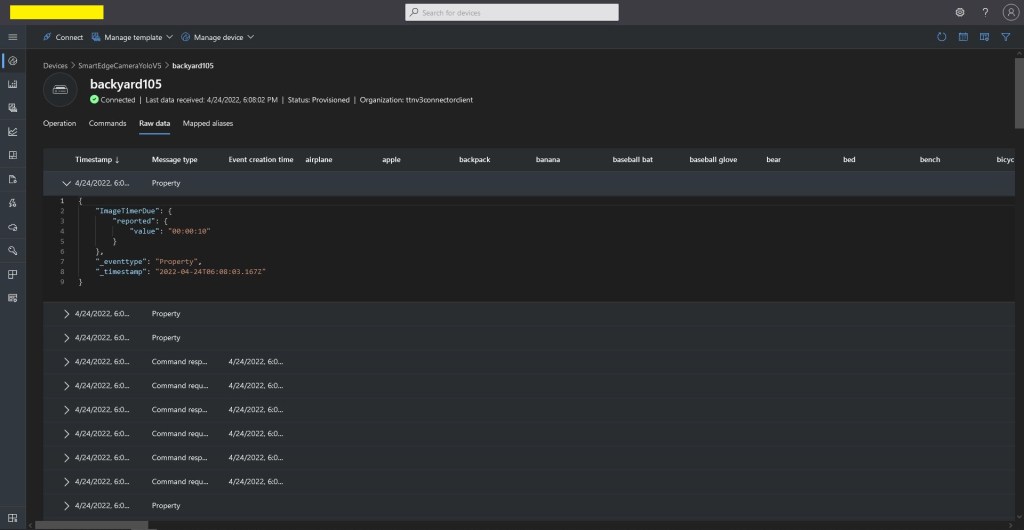Image resolution: width=1024 pixels, height=530 pixels.
Task: Click in the Search for devices field
Action: tap(512, 12)
